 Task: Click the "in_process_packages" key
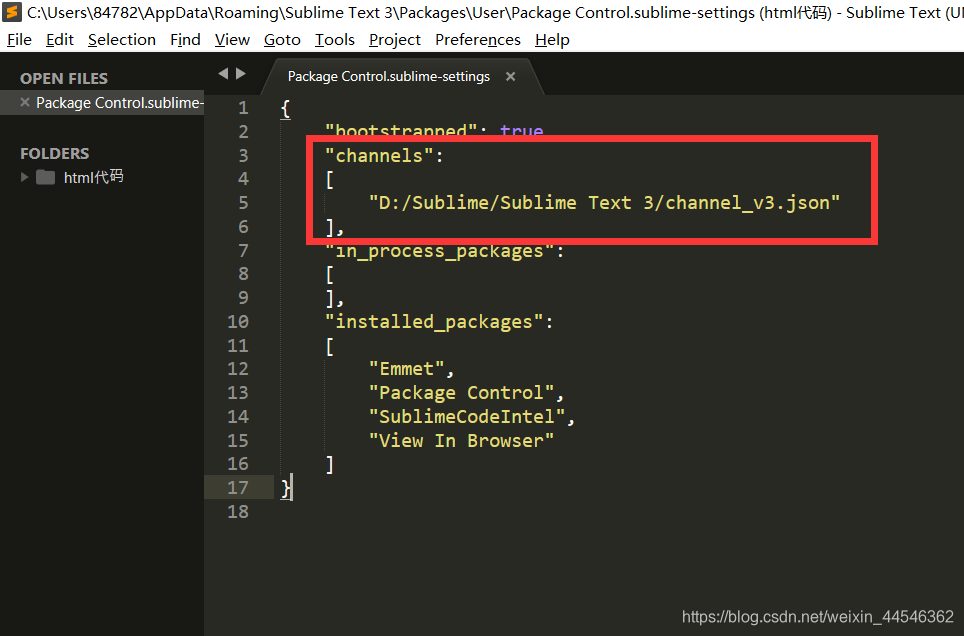pos(439,251)
